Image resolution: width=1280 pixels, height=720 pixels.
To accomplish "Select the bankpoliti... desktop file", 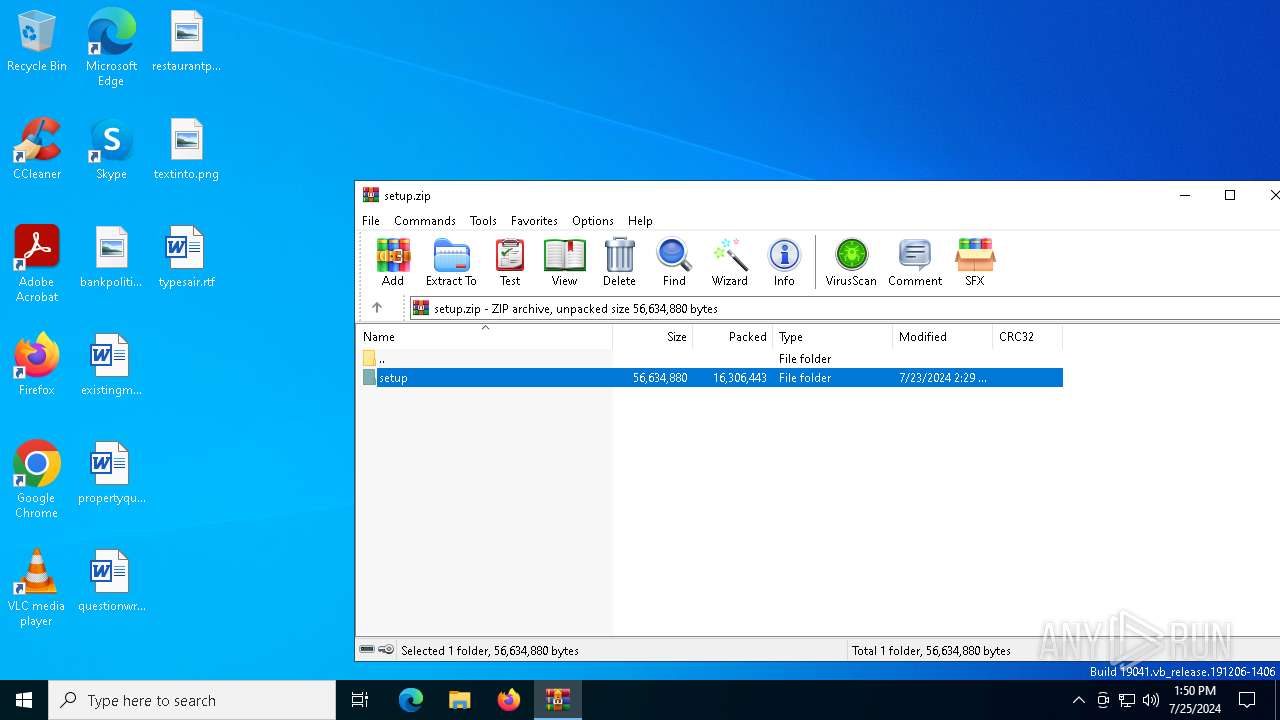I will [x=111, y=257].
